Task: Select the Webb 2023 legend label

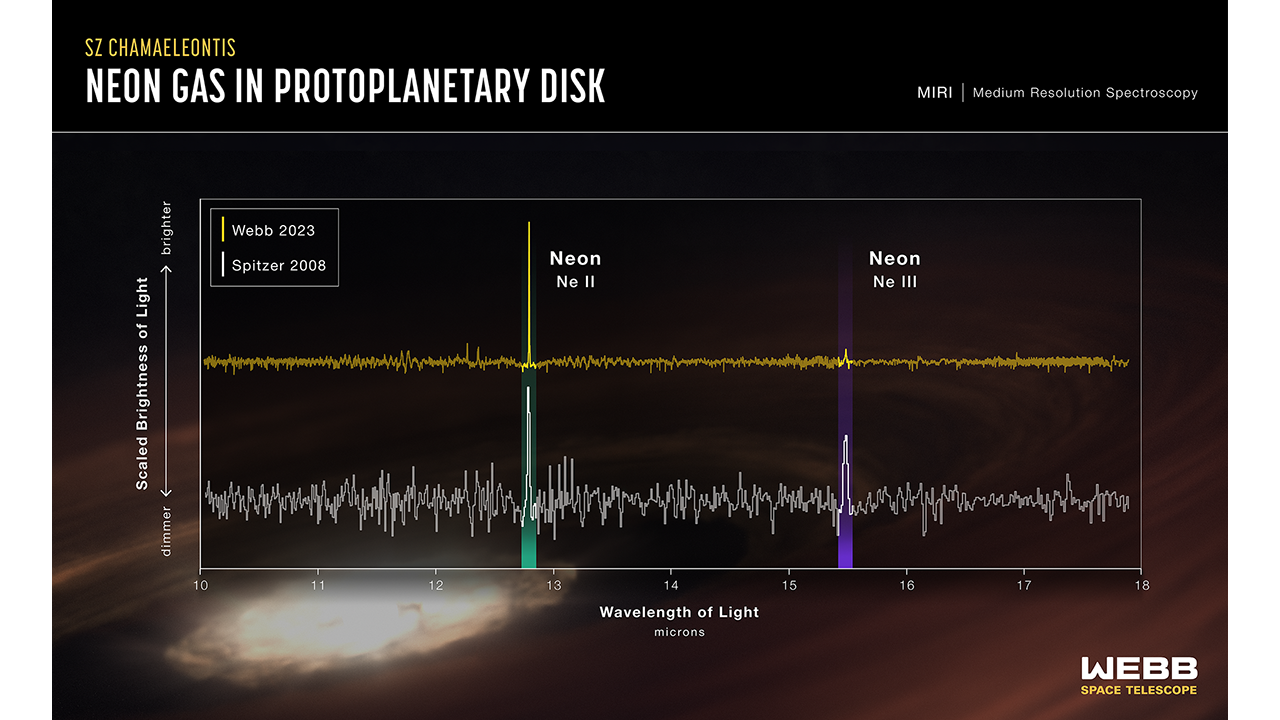Action: click(x=273, y=230)
